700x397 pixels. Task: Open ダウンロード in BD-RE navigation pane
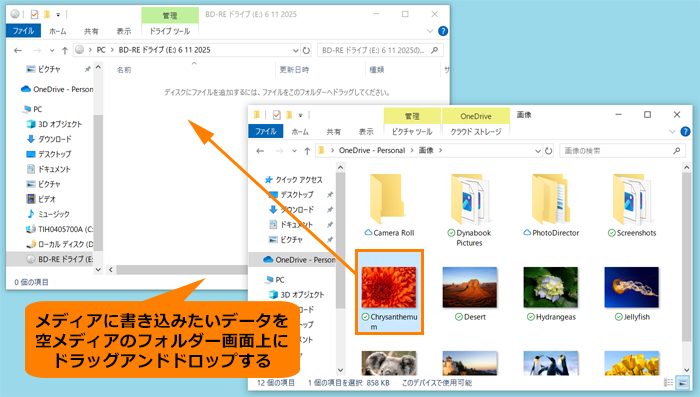coord(49,139)
